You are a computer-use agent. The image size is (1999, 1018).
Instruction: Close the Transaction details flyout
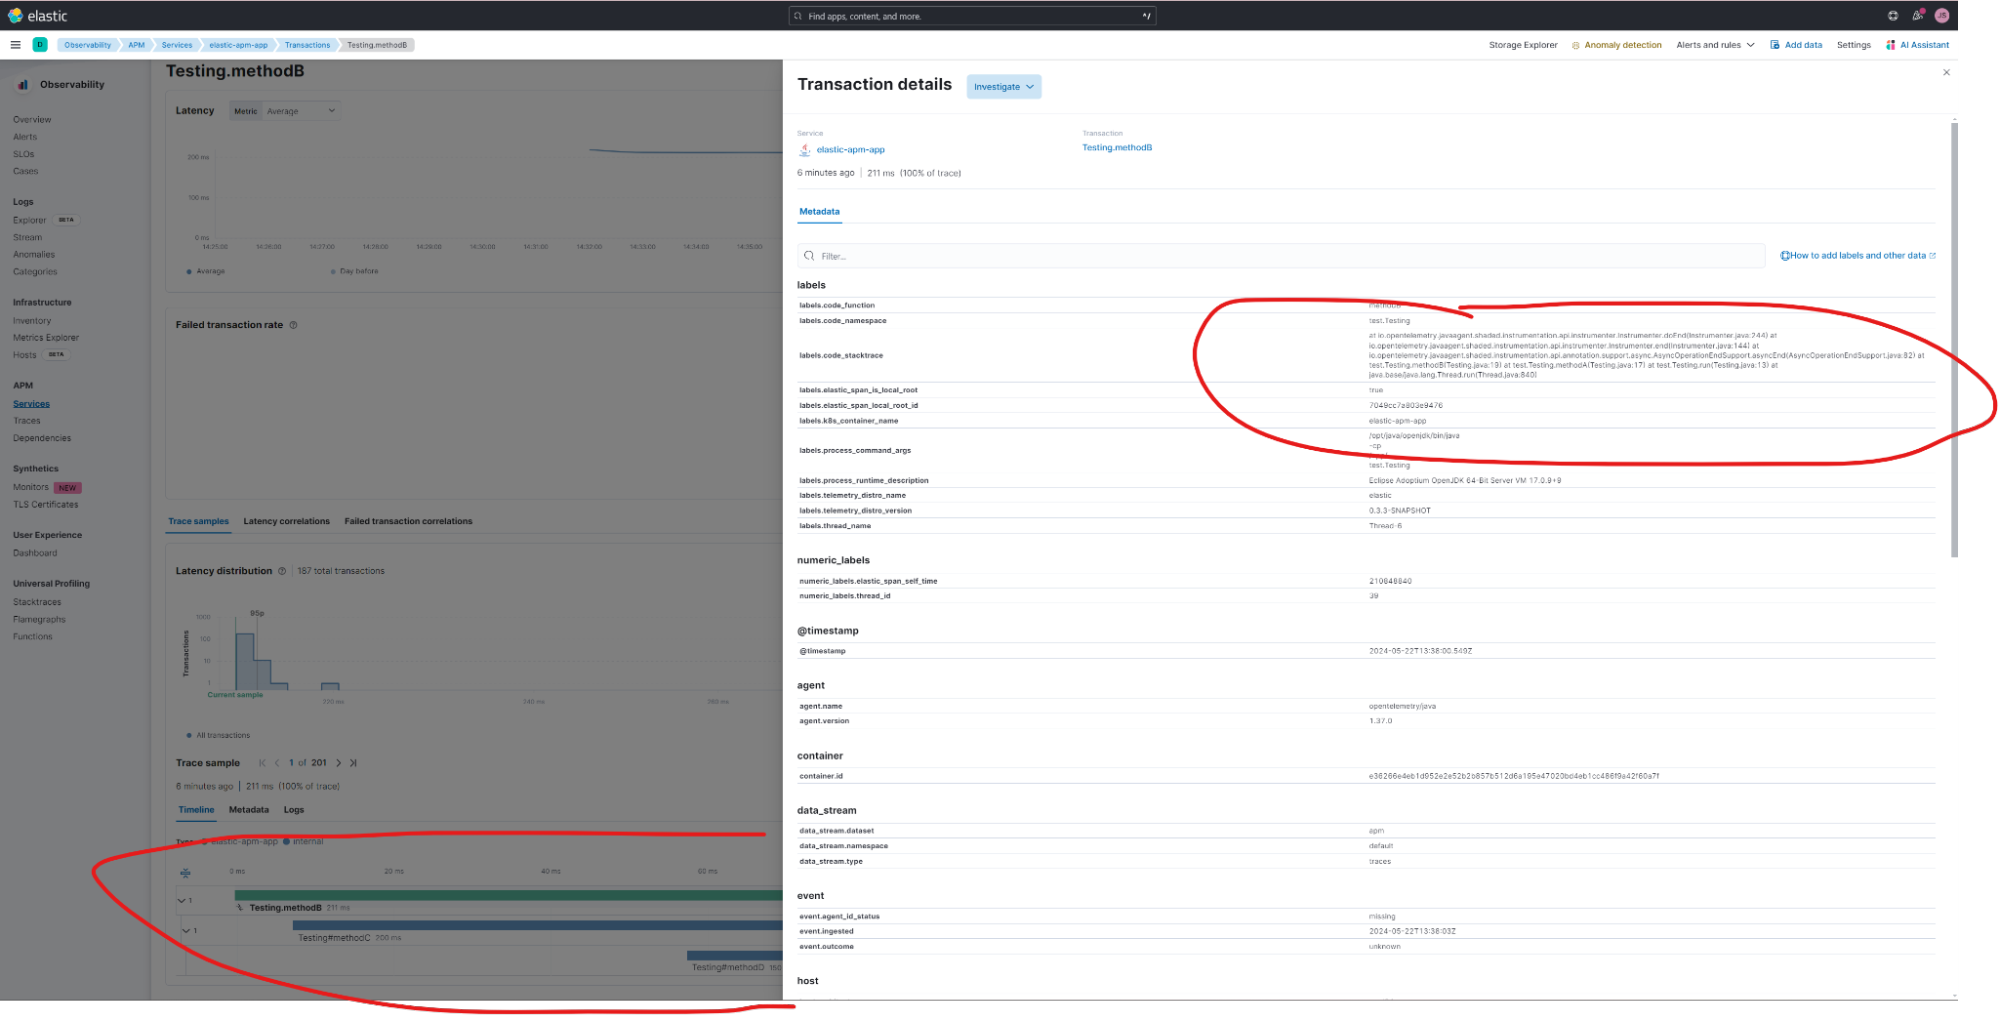1946,73
